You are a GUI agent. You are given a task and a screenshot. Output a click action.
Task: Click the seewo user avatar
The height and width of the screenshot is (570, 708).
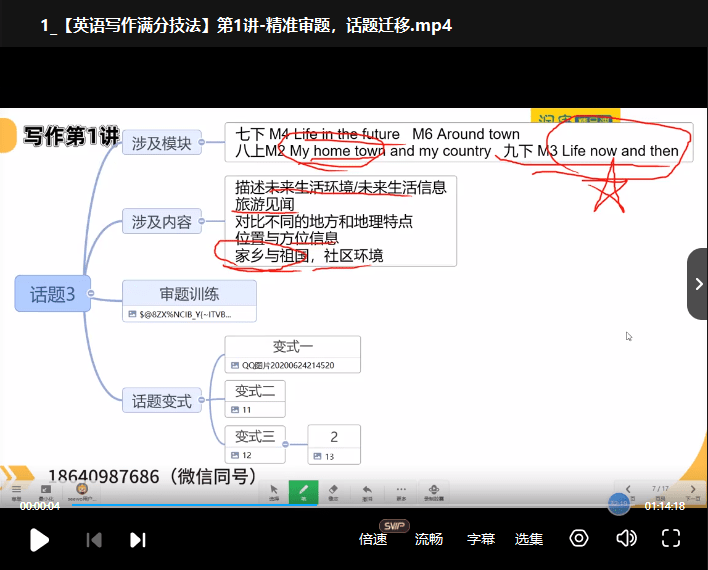pyautogui.click(x=82, y=489)
